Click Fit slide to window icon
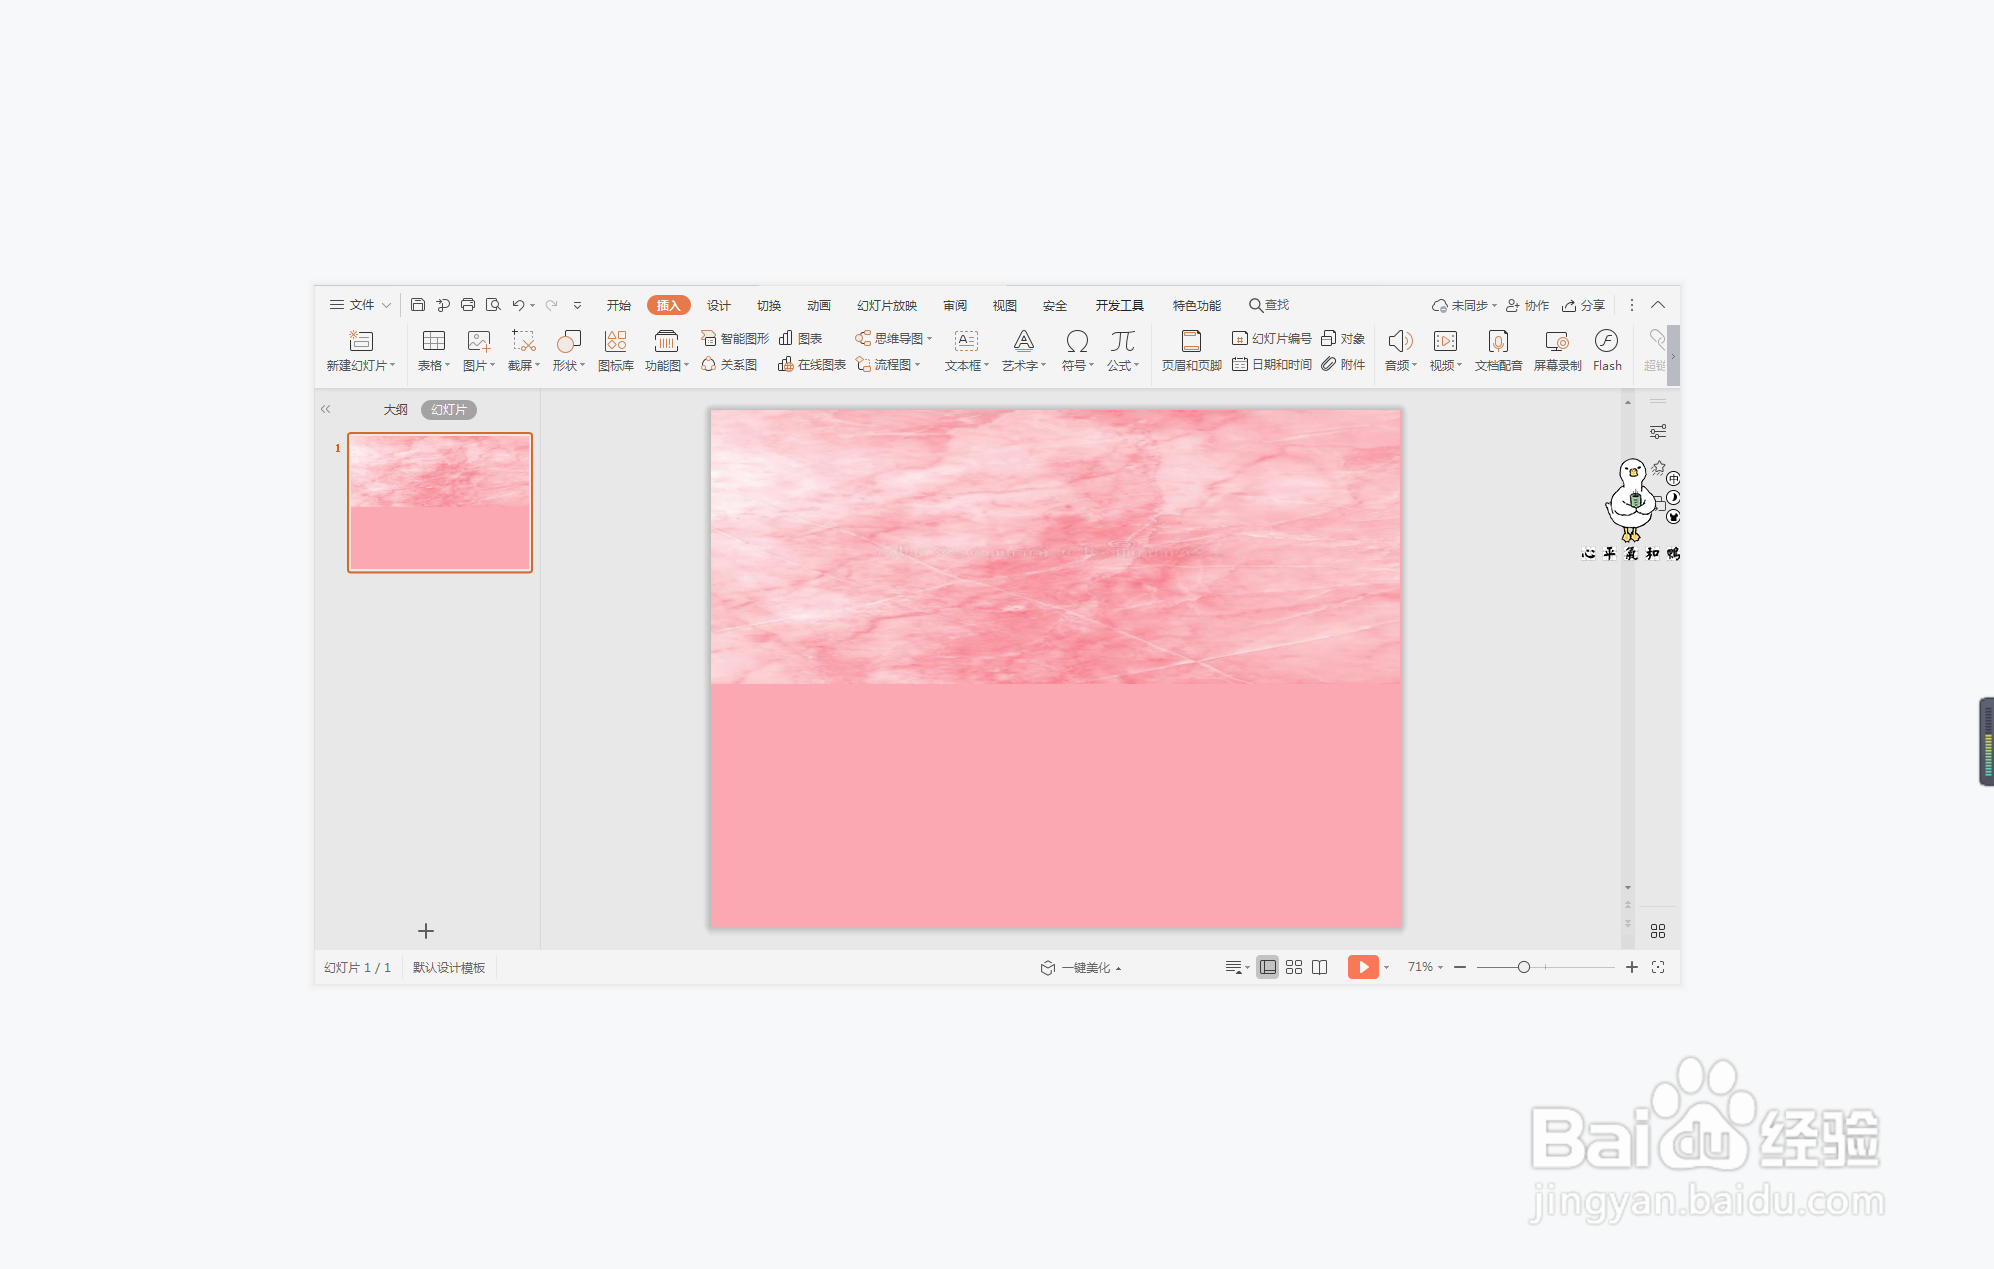1994x1269 pixels. pos(1658,967)
